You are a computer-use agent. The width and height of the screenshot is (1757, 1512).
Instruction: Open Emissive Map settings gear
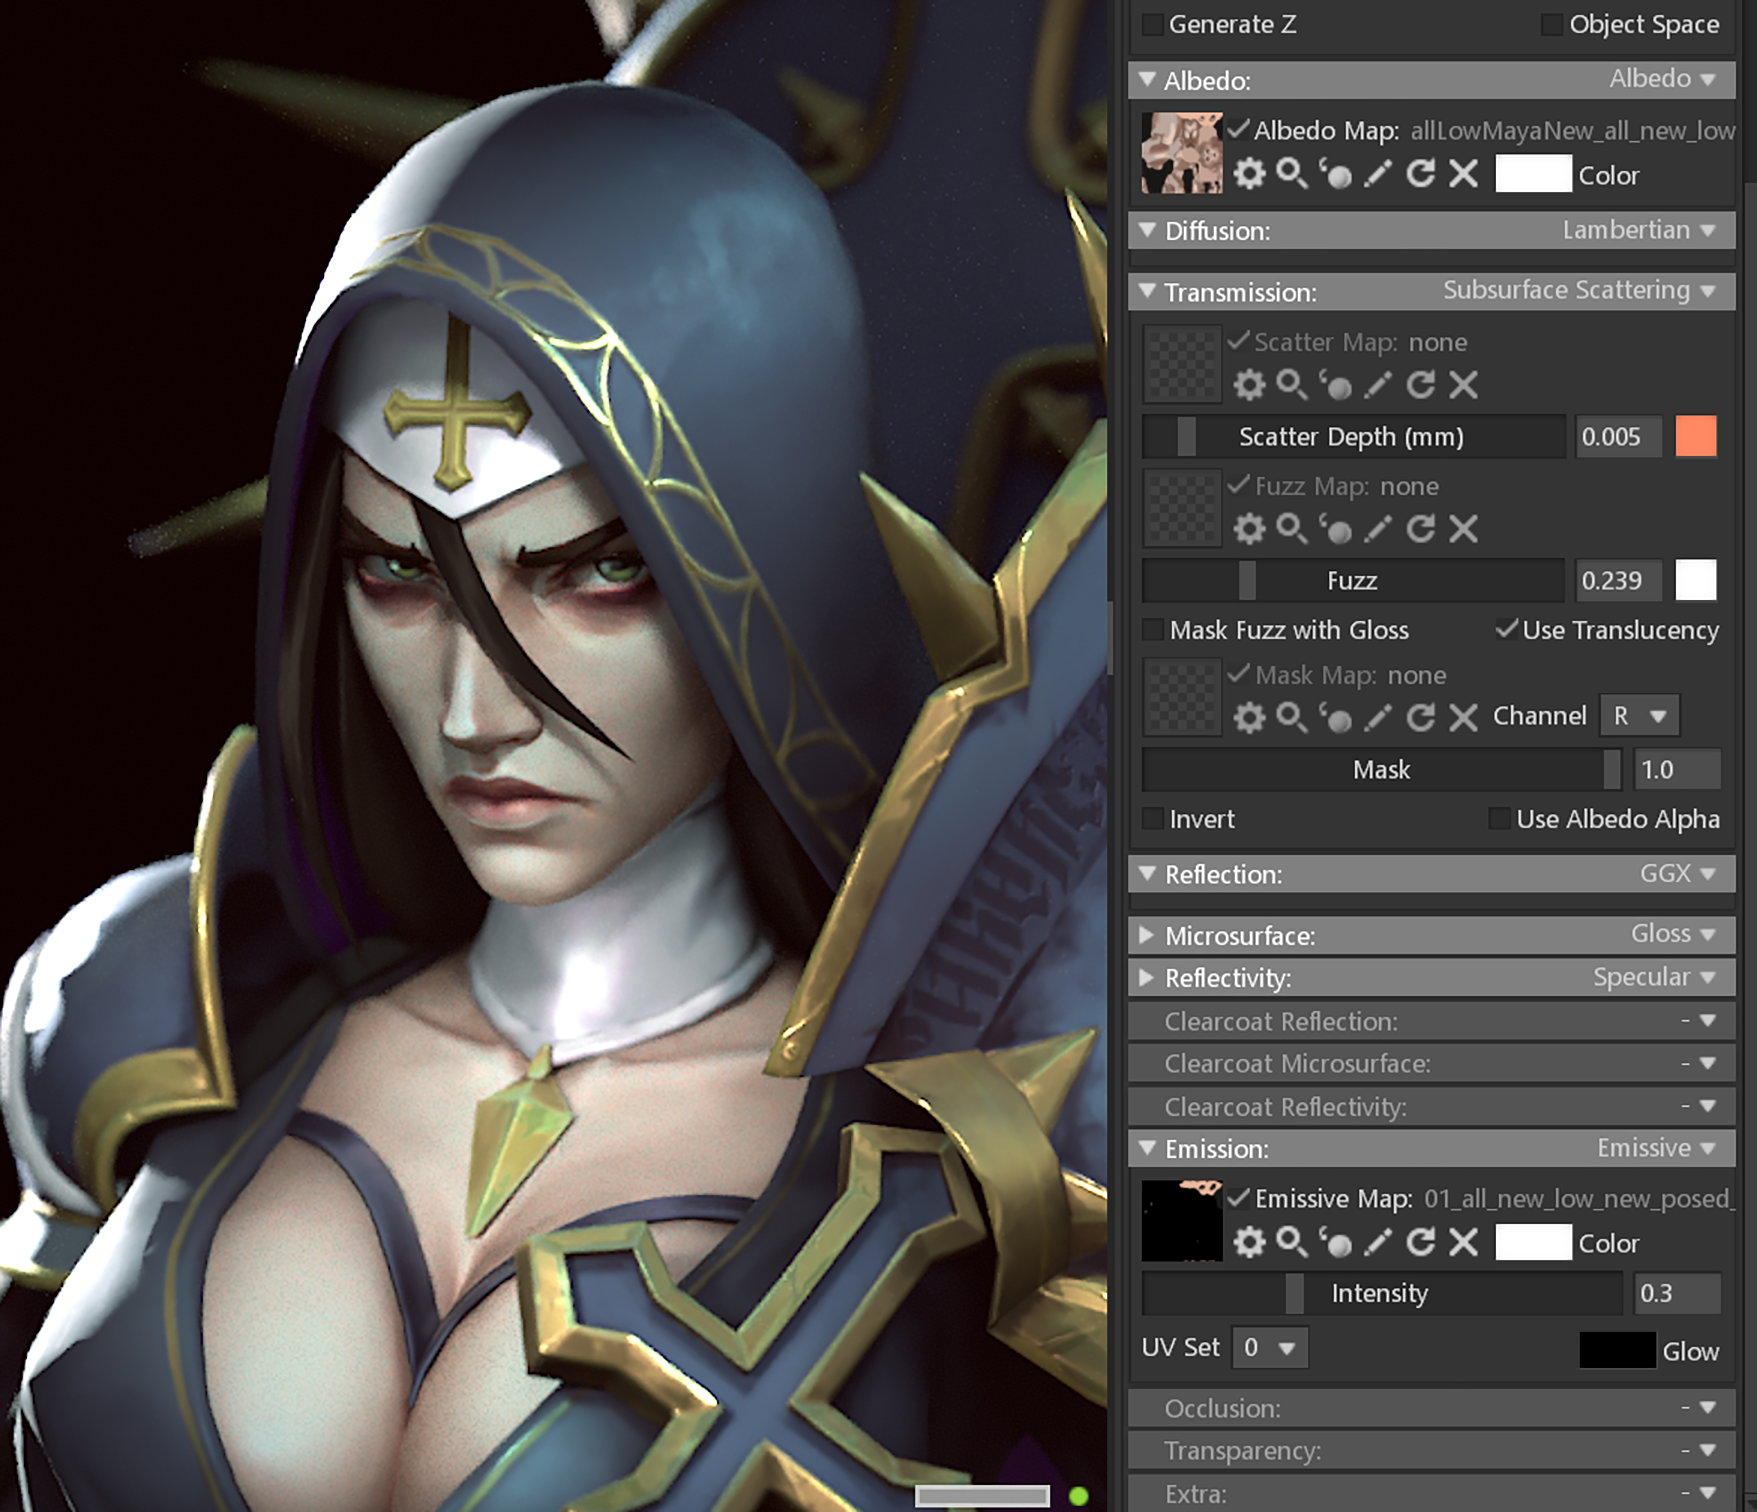click(x=1249, y=1242)
